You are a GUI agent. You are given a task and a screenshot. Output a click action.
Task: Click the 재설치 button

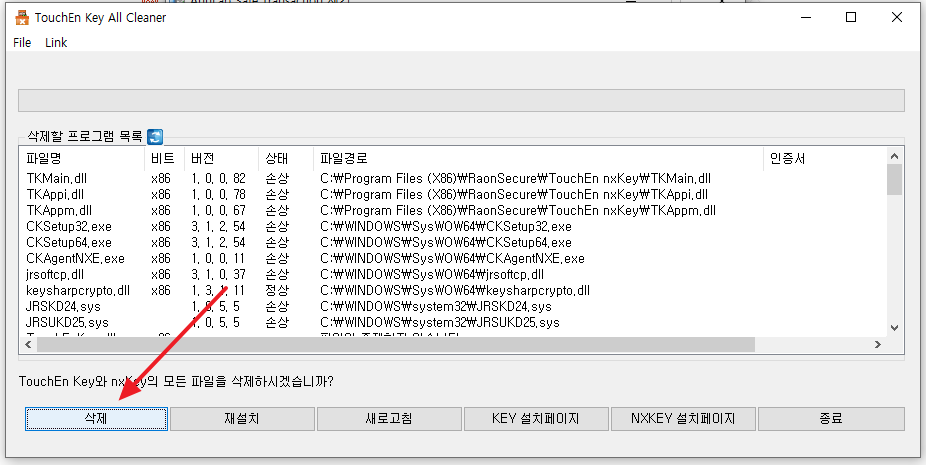242,419
